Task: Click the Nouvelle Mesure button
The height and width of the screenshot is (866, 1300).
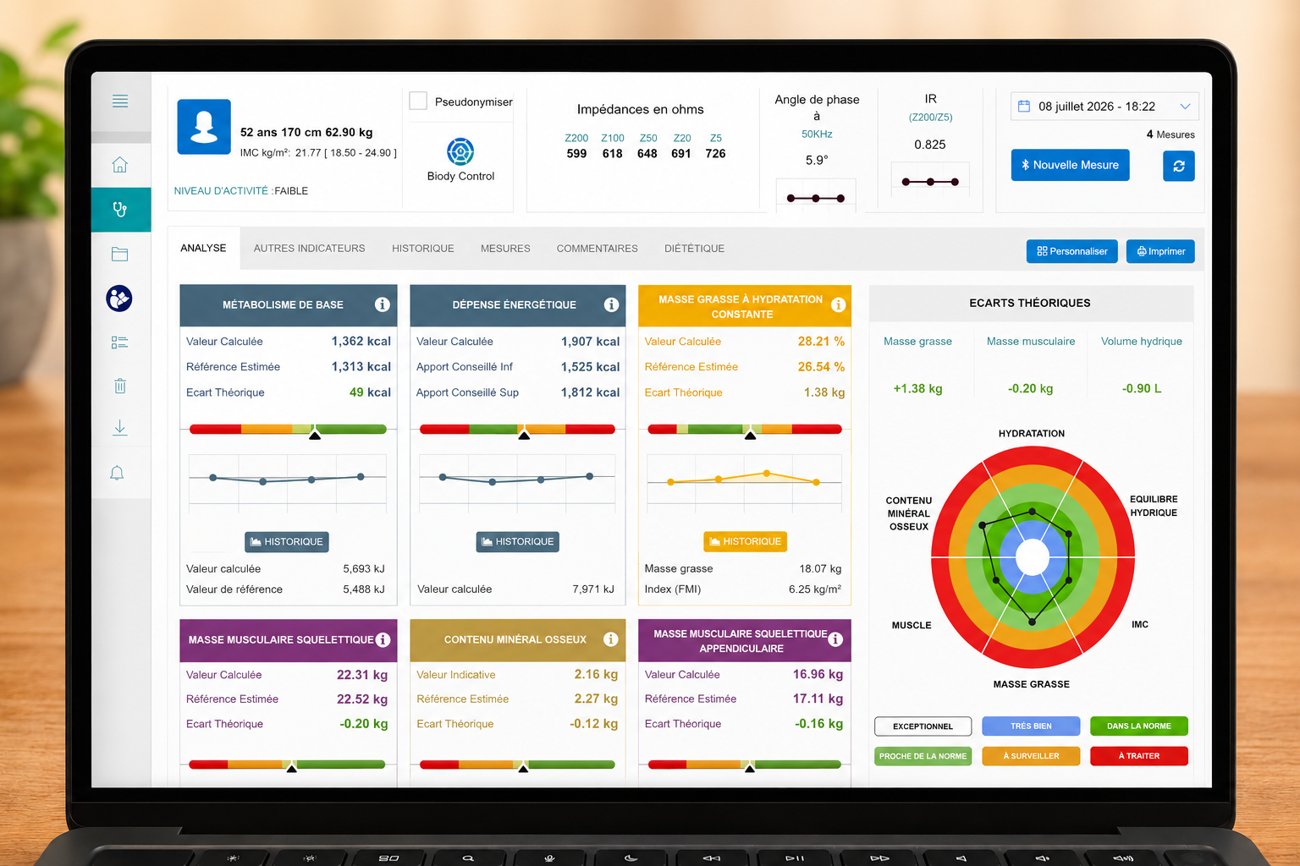Action: (1070, 165)
